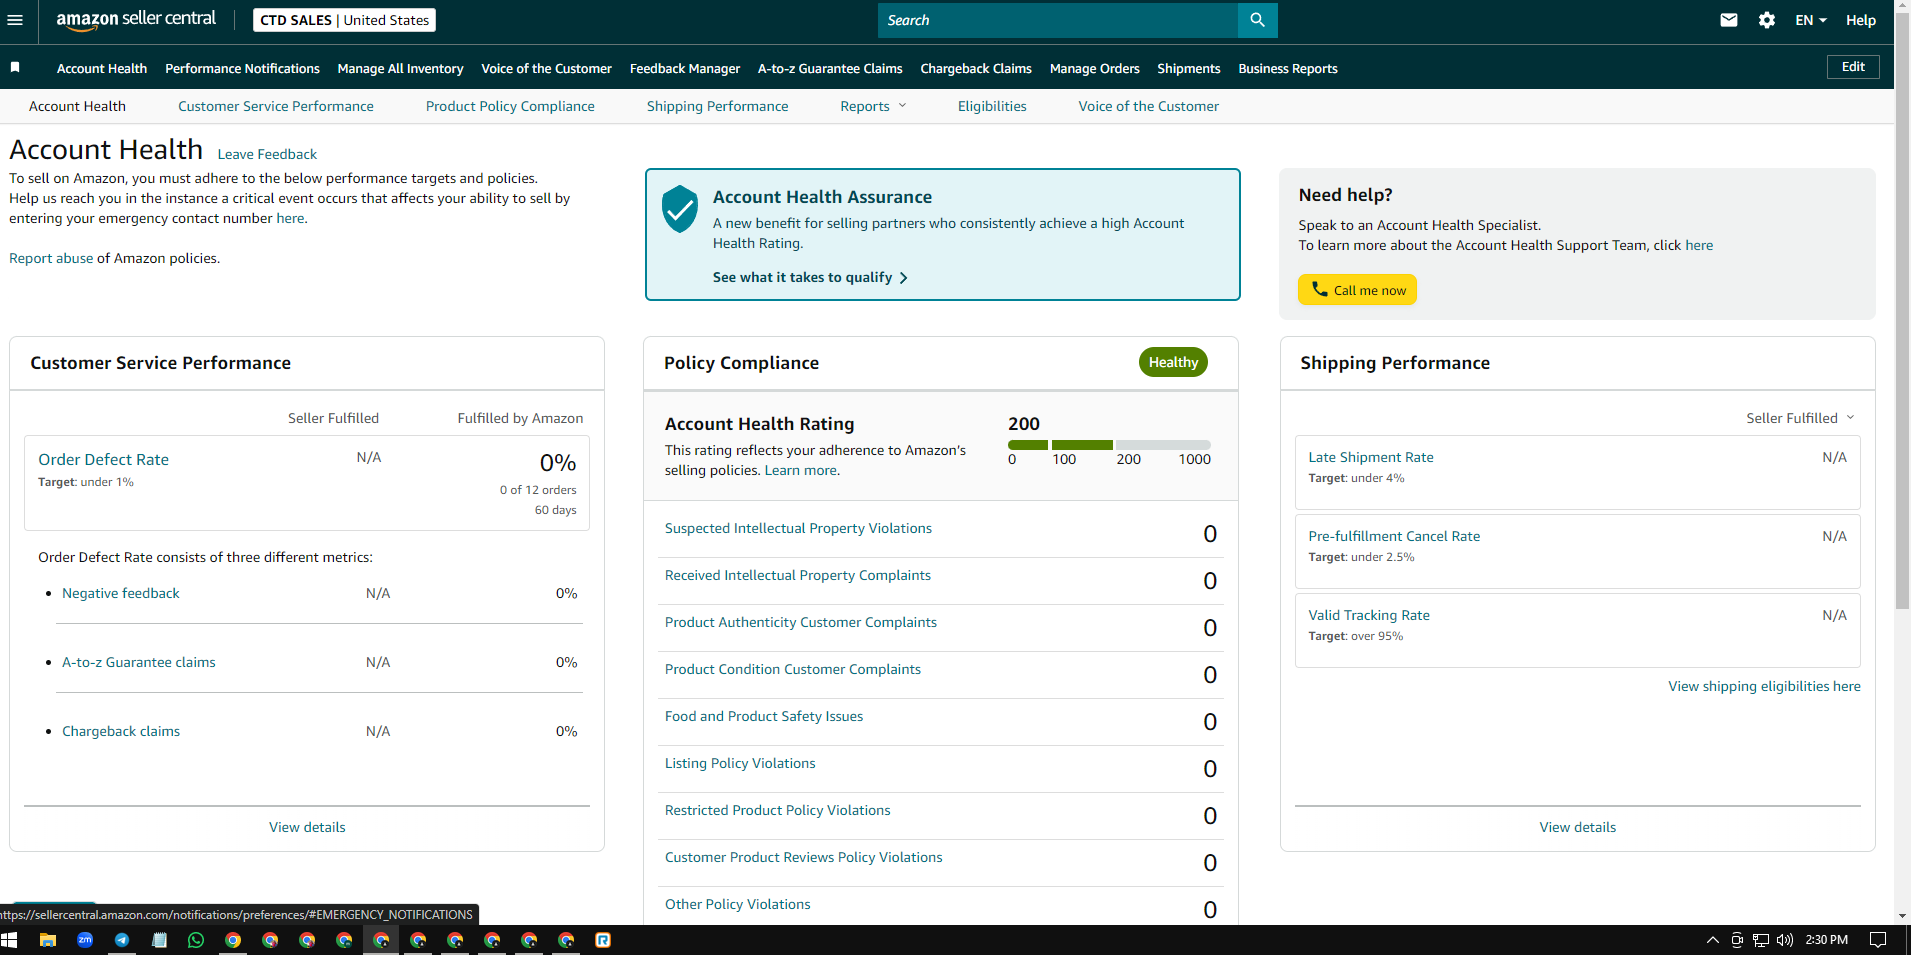Click into the Search input field

(x=1058, y=20)
